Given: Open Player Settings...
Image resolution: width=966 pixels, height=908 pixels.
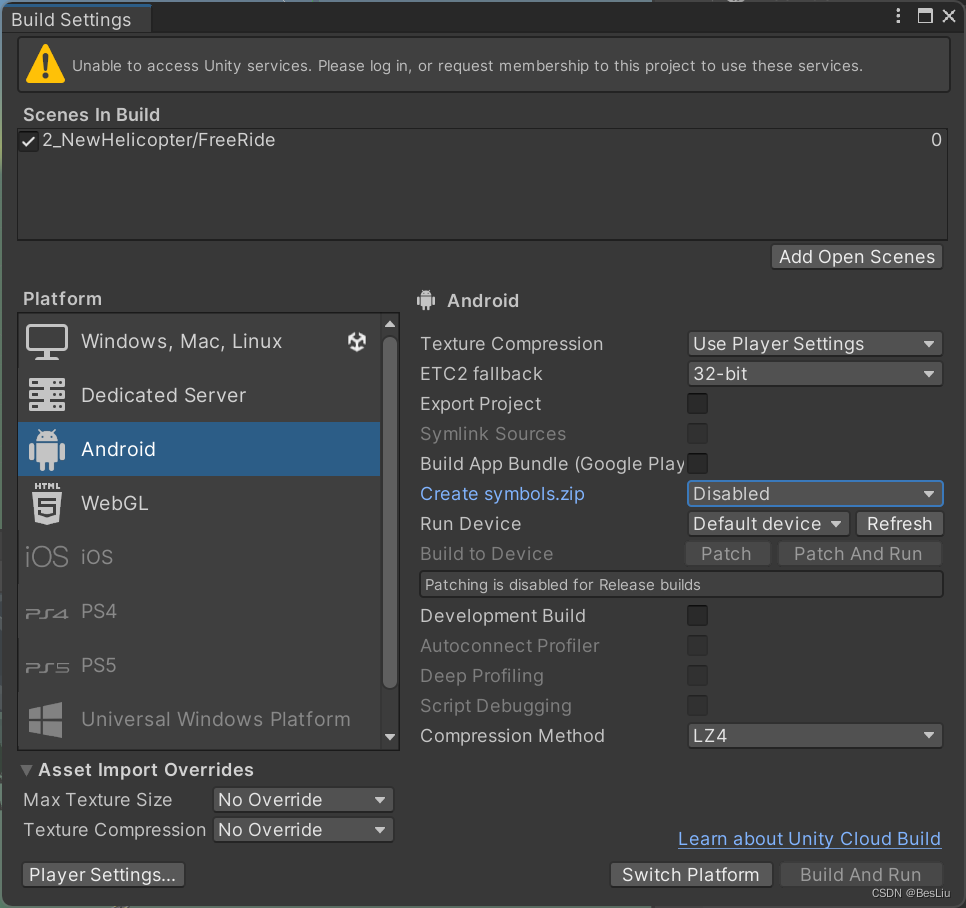Looking at the screenshot, I should [103, 875].
